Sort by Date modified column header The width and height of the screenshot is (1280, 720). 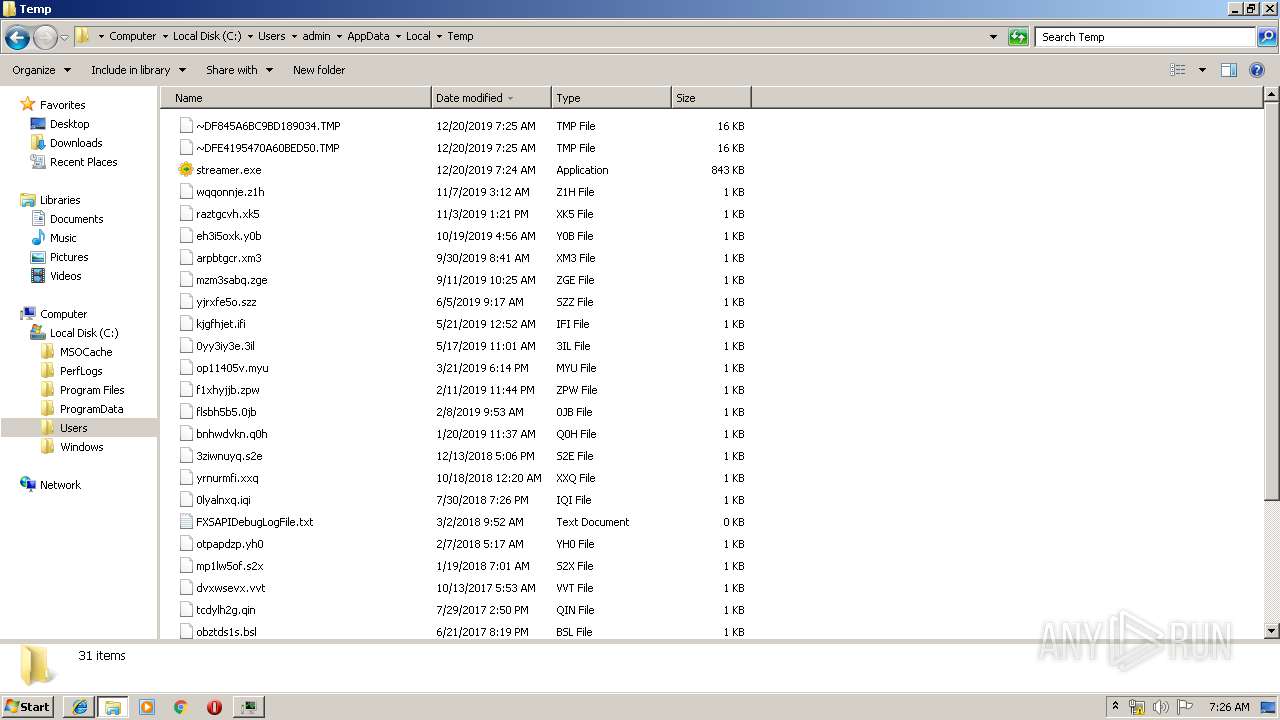(491, 98)
